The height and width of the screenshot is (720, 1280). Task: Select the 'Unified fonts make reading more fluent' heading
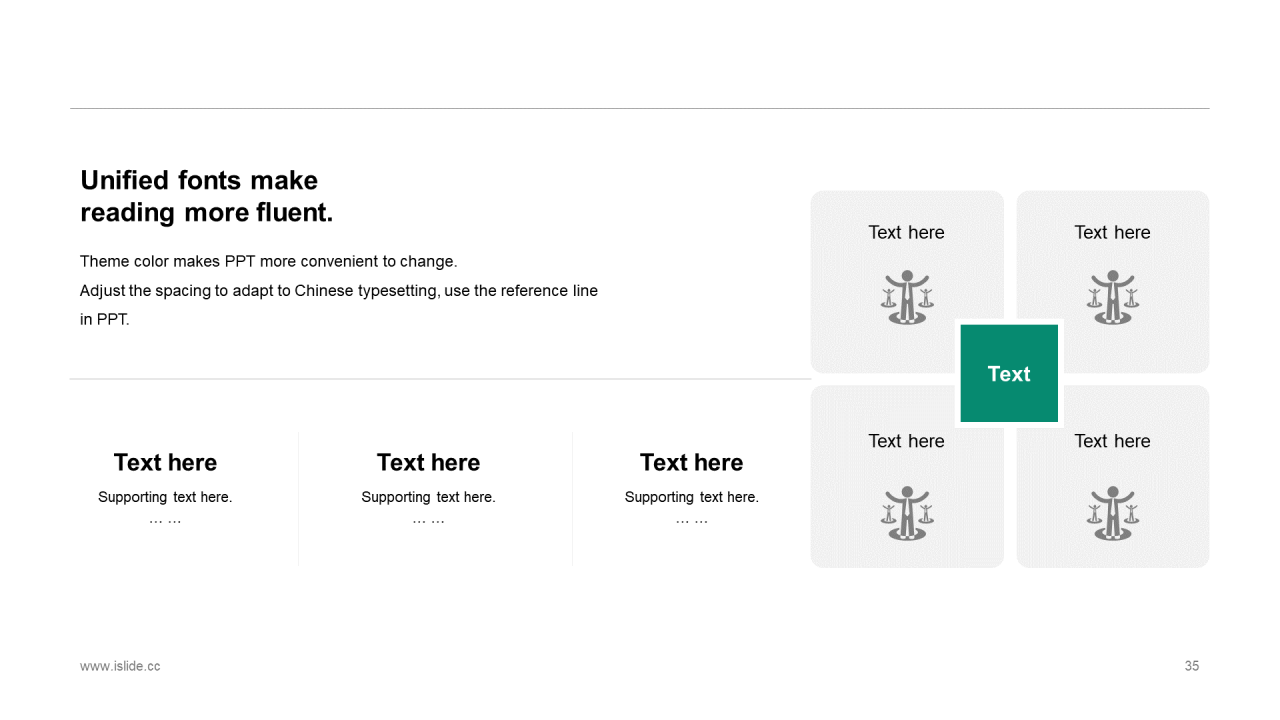[x=206, y=196]
